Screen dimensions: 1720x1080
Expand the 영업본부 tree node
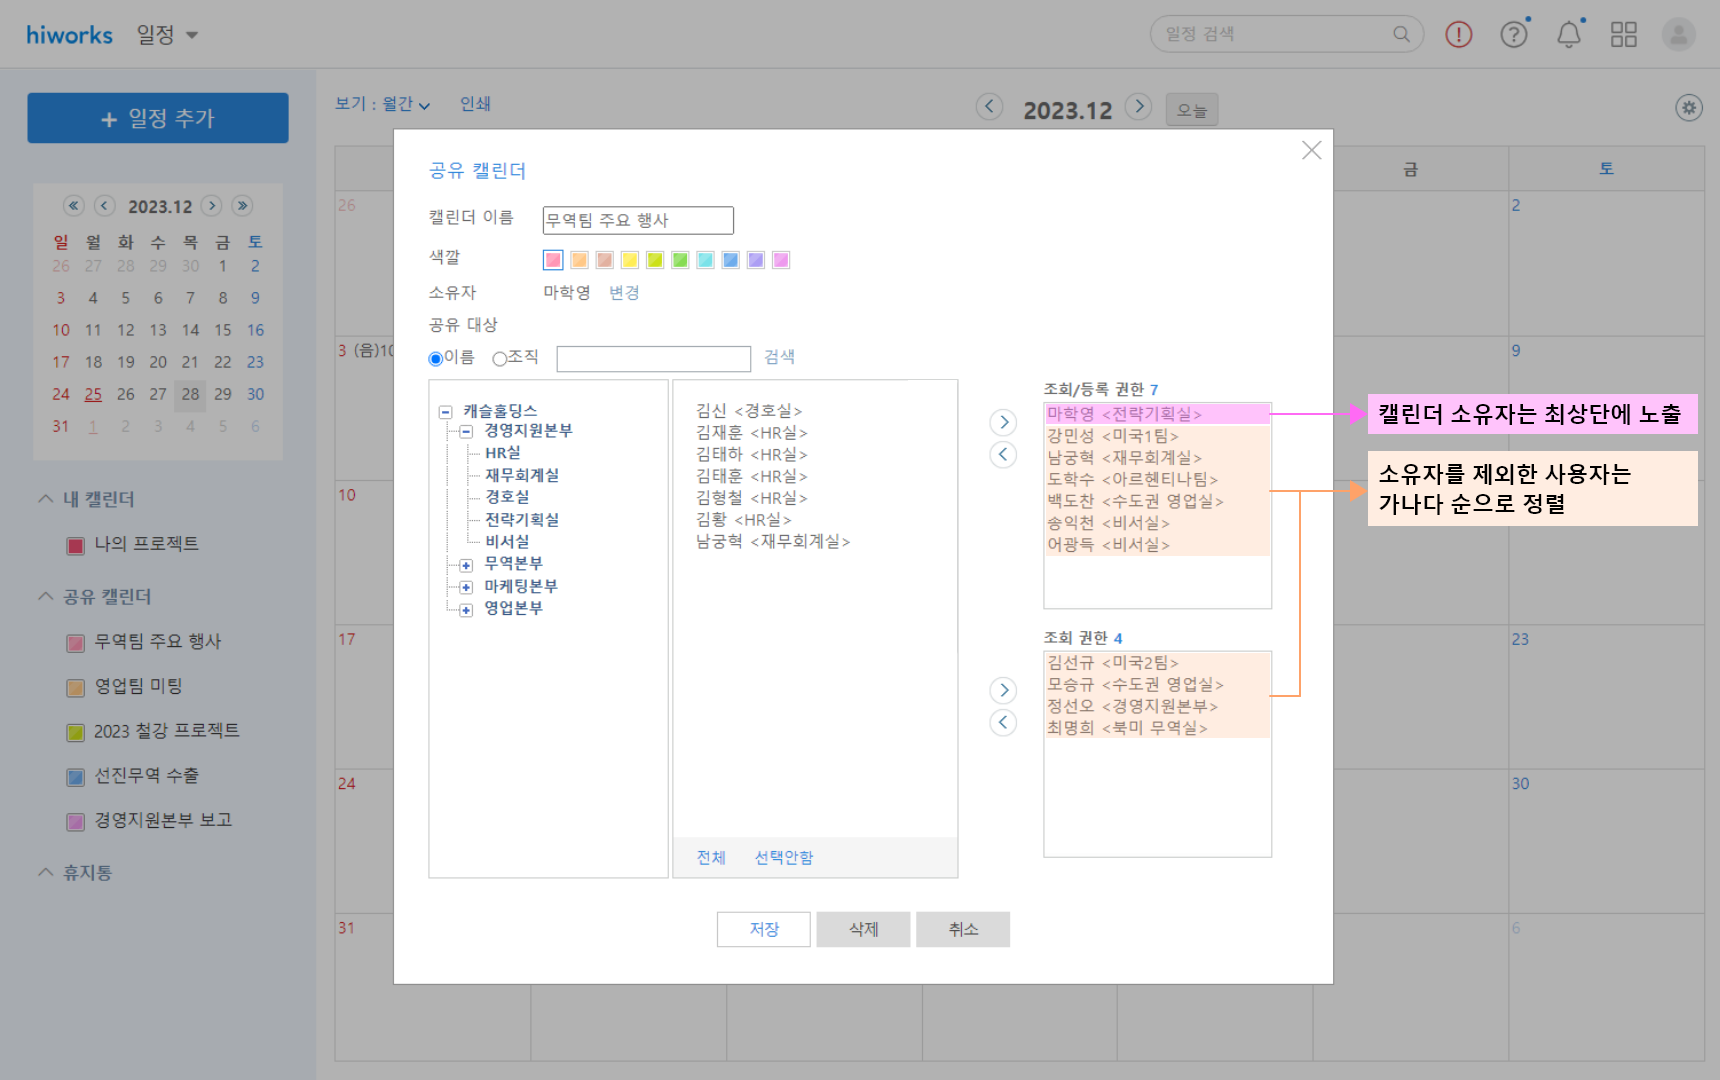(x=466, y=609)
